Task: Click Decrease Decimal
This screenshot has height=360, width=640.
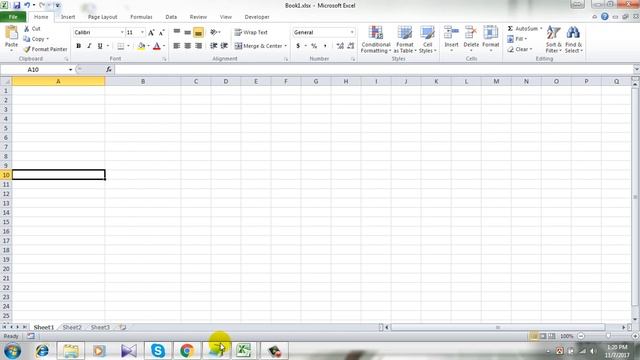Action: click(351, 46)
